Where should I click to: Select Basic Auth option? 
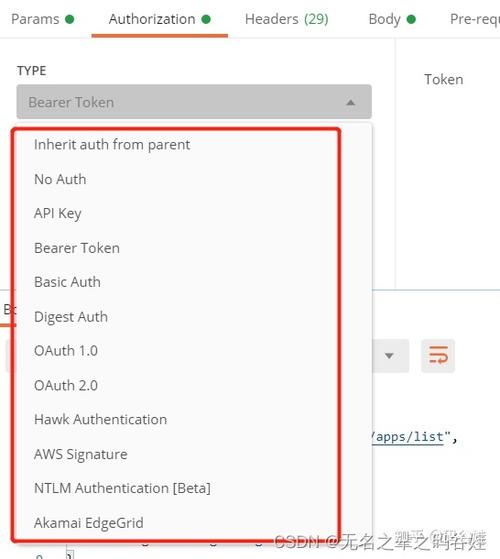click(x=67, y=282)
